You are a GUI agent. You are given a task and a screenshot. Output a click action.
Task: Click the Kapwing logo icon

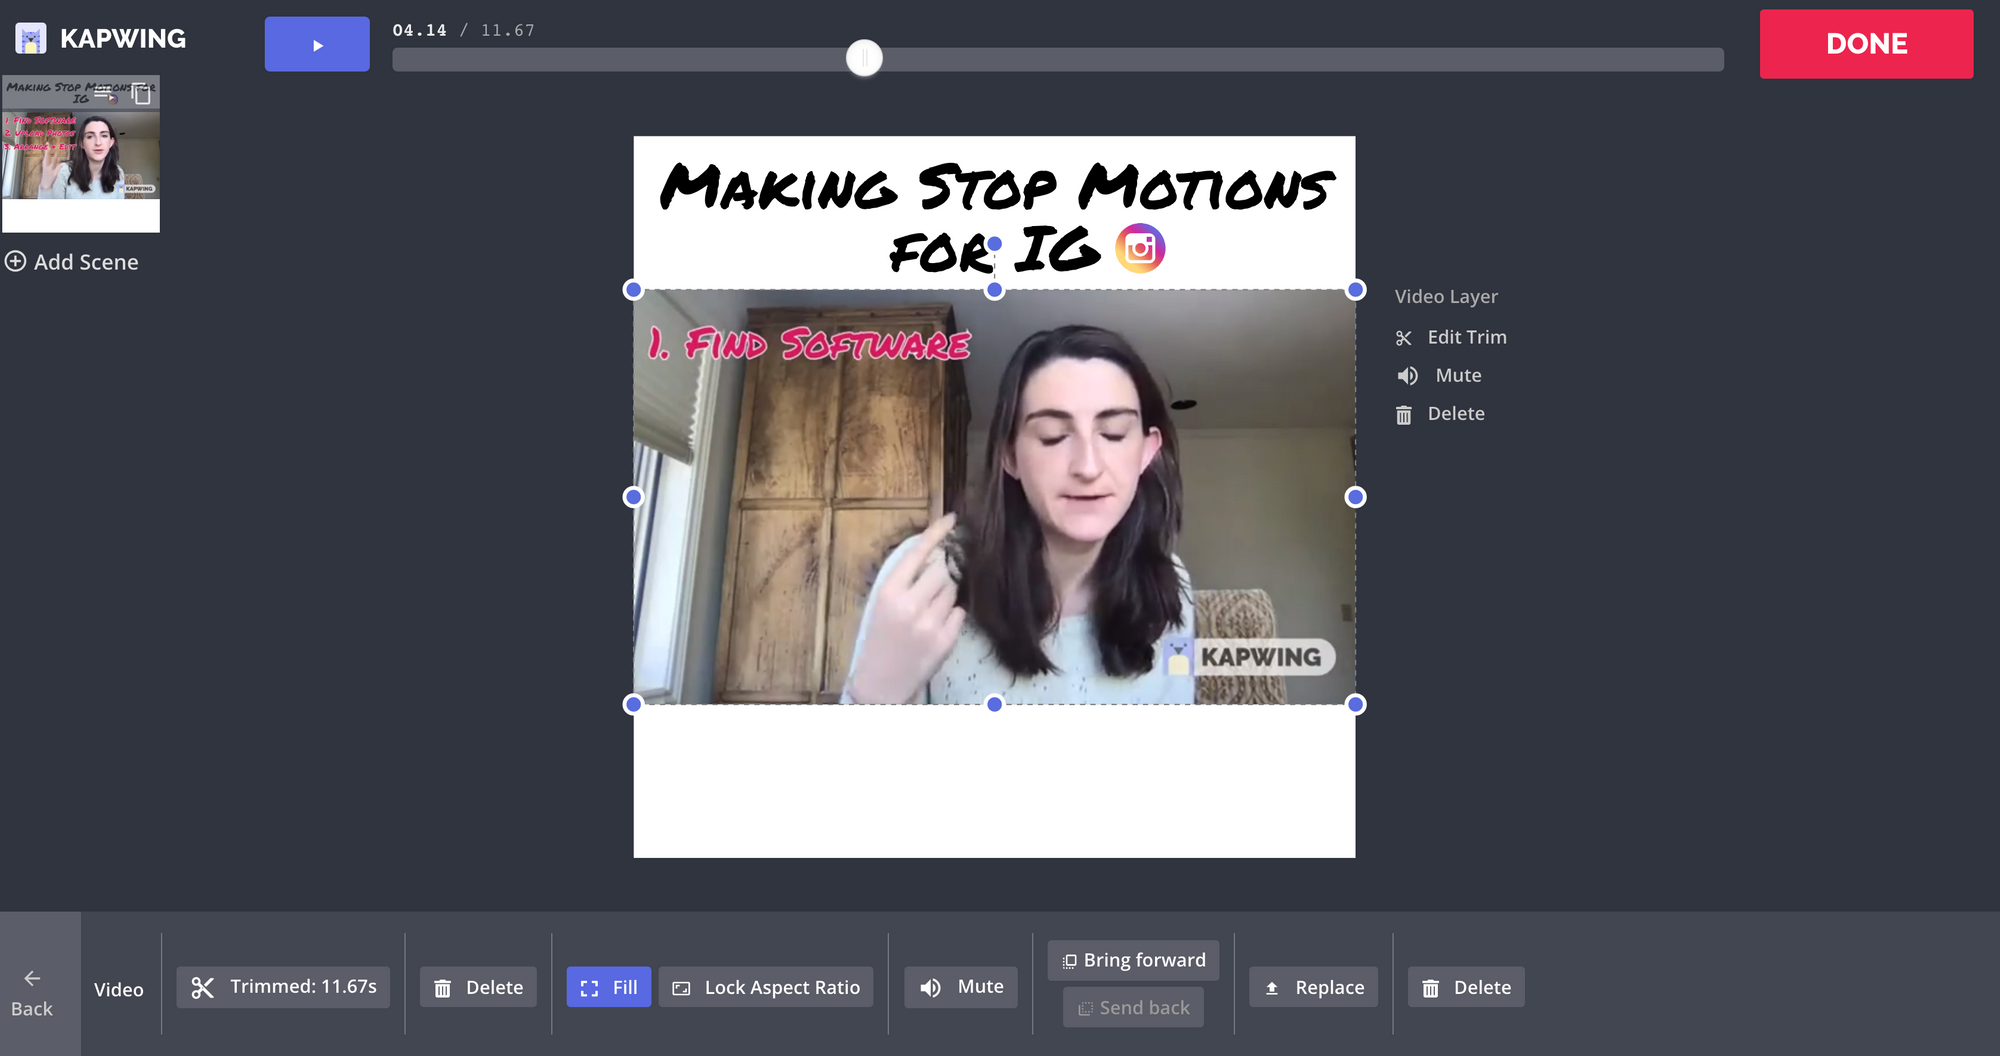(31, 39)
